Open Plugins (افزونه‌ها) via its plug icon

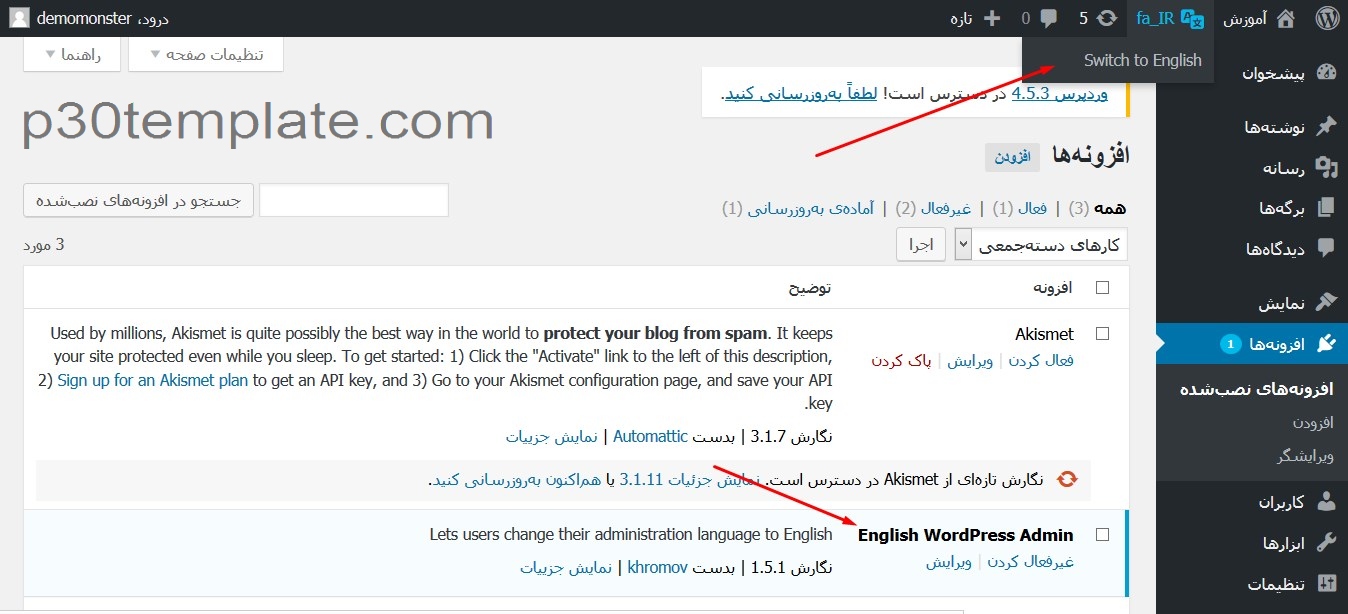tap(1326, 344)
